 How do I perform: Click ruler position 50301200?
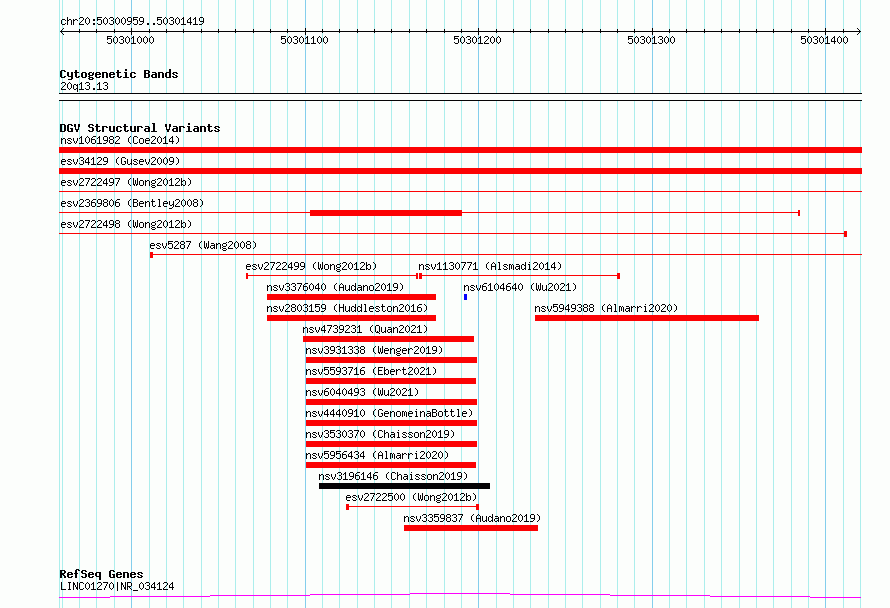coord(477,40)
